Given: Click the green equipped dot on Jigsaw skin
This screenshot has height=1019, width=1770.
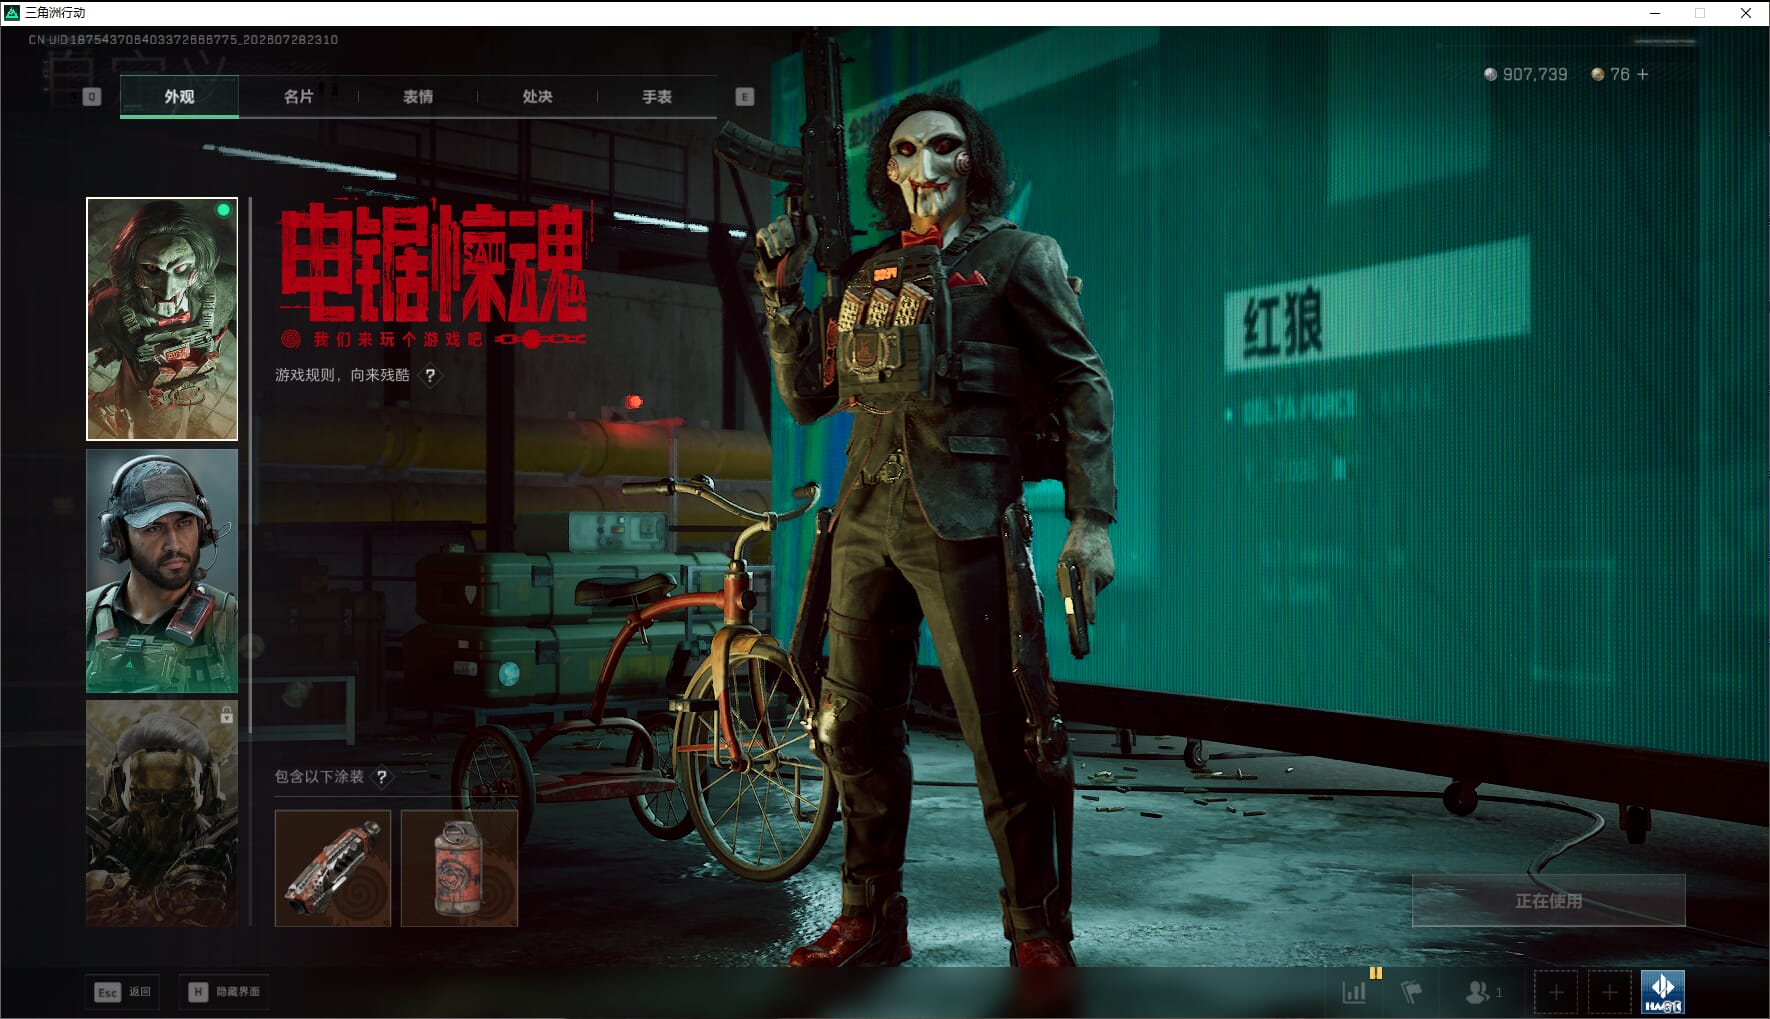Looking at the screenshot, I should (x=223, y=210).
